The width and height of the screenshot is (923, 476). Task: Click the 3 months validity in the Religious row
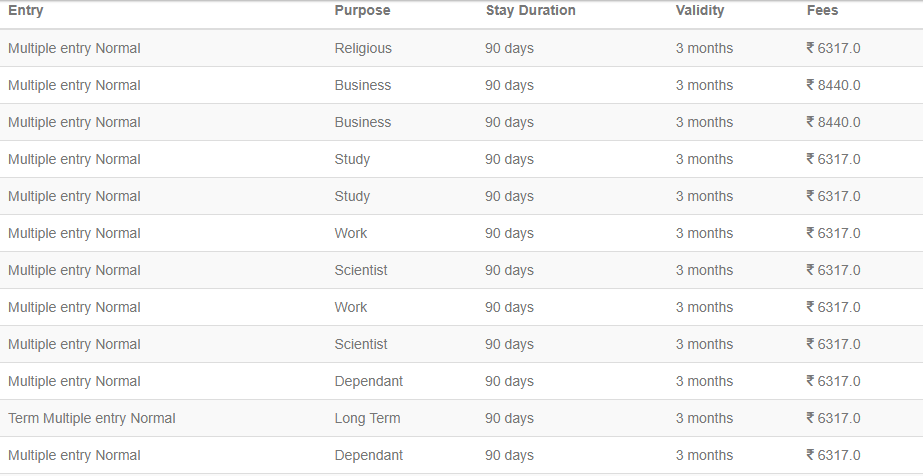pyautogui.click(x=704, y=48)
